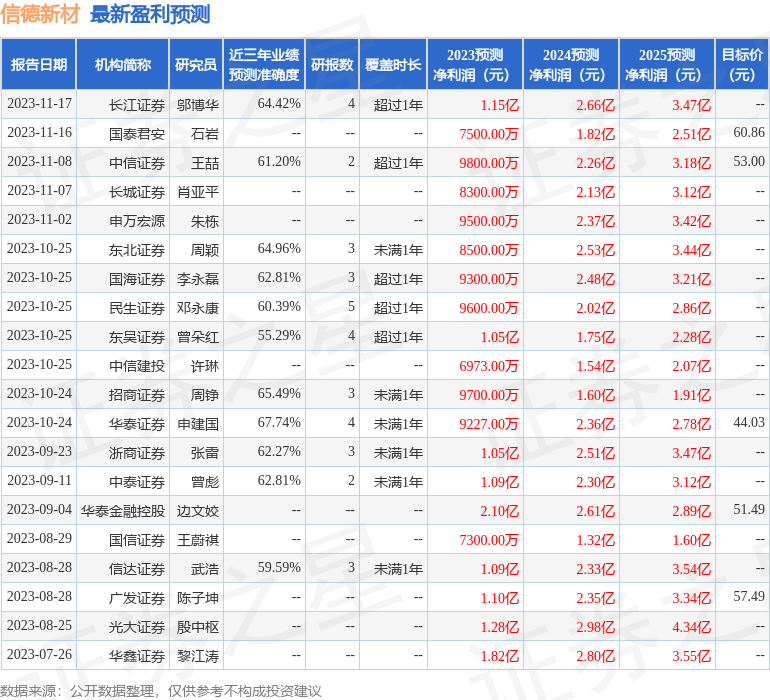Select the 目标价 column header
This screenshot has height=700, width=770.
coord(742,64)
